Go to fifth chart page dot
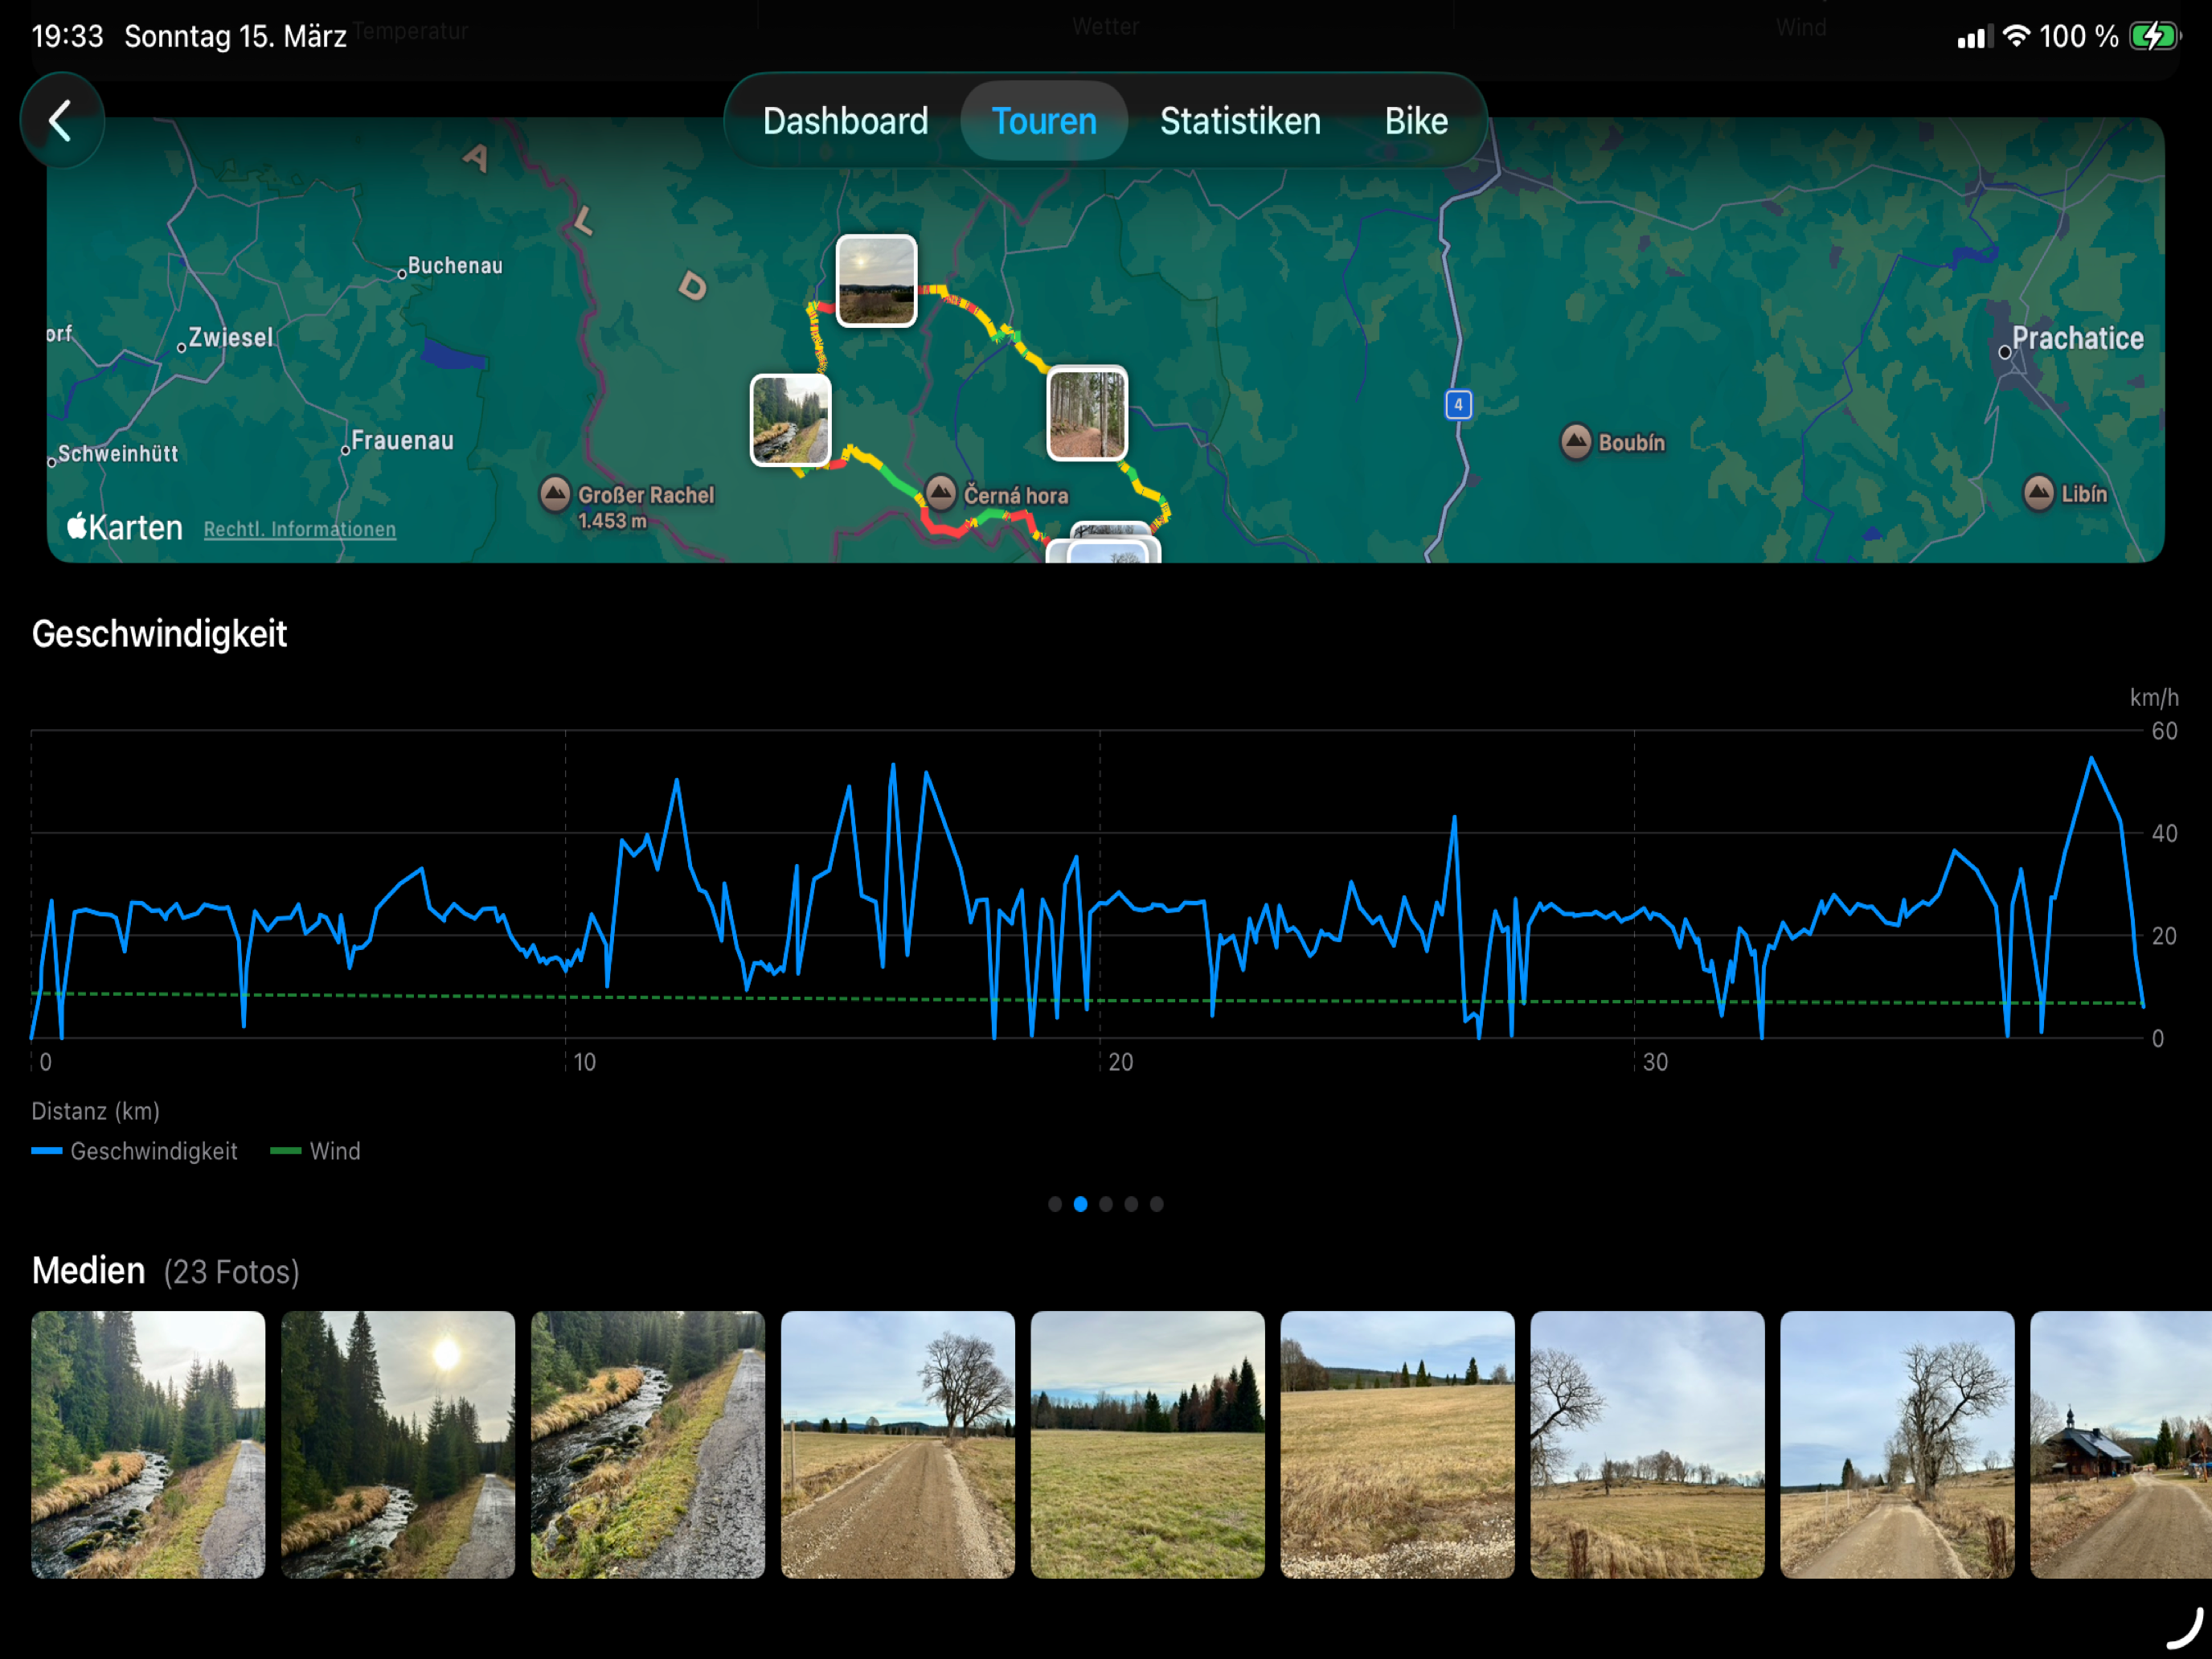The width and height of the screenshot is (2212, 1659). 1157,1204
